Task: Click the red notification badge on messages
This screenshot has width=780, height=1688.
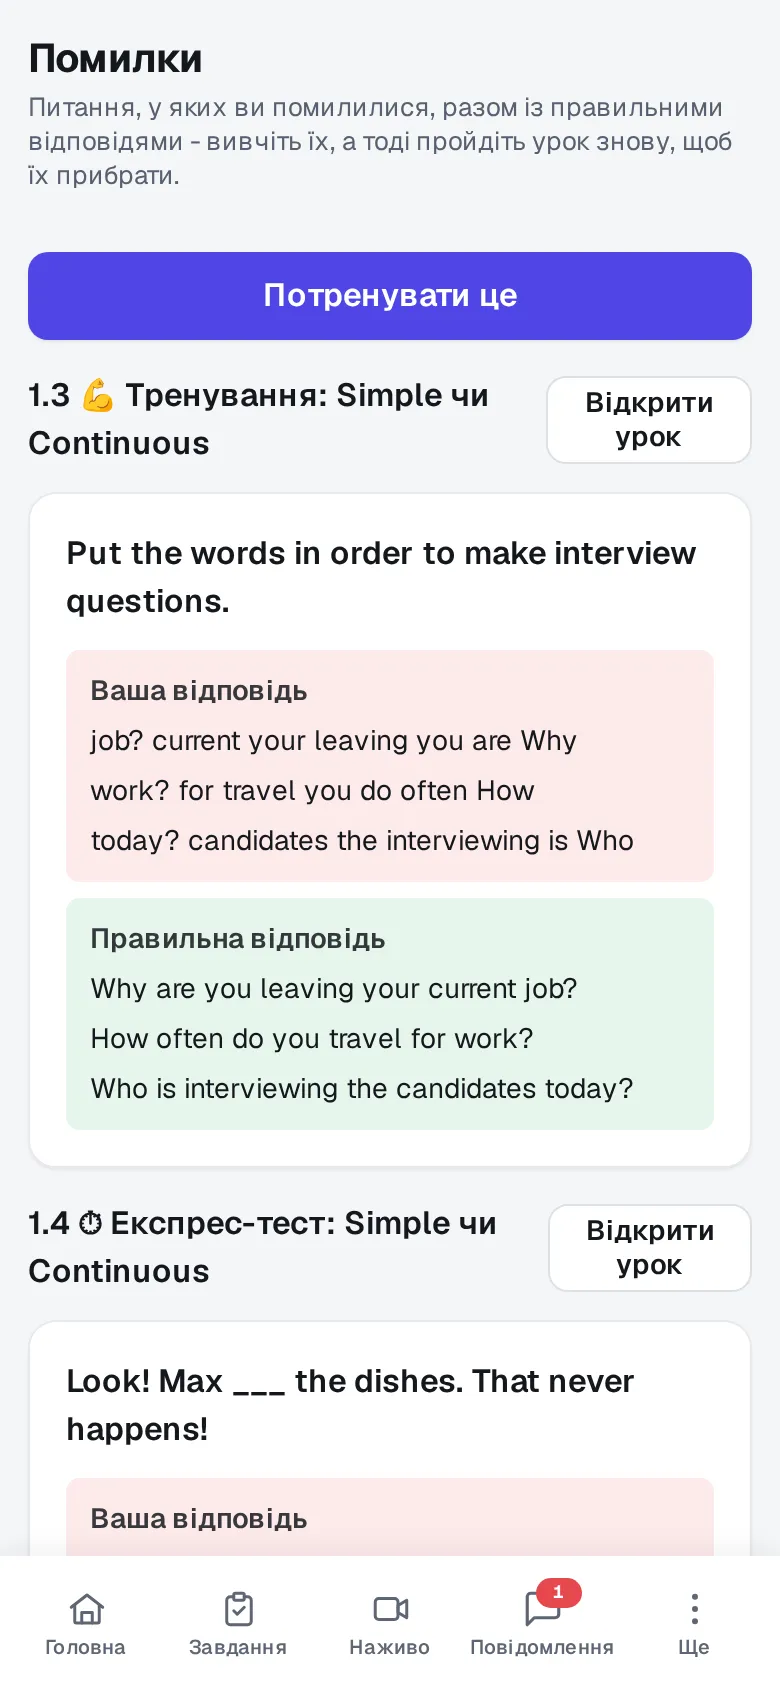Action: [558, 1592]
